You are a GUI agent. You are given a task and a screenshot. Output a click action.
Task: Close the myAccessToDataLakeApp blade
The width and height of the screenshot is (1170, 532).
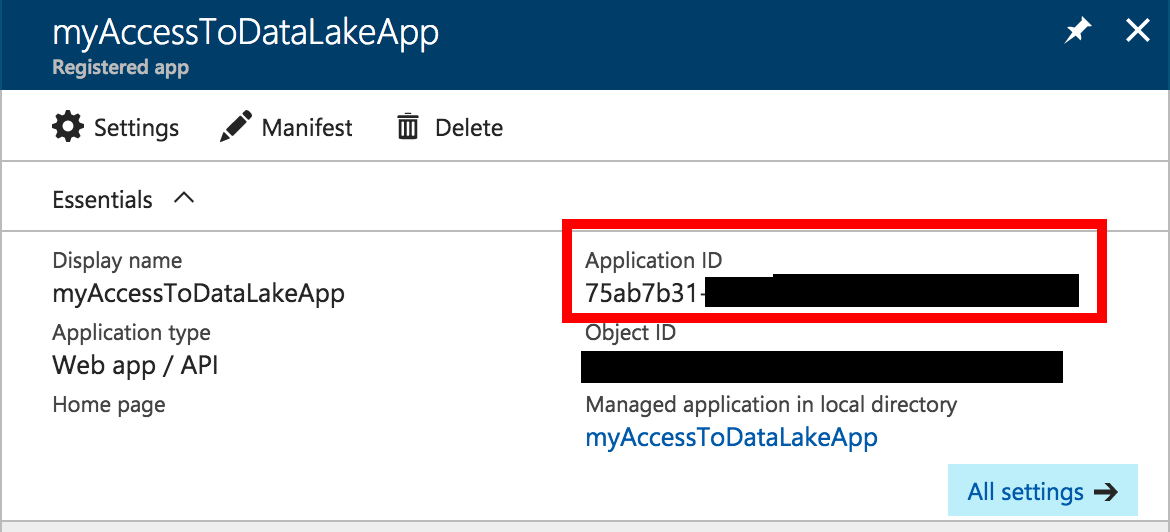click(x=1138, y=31)
